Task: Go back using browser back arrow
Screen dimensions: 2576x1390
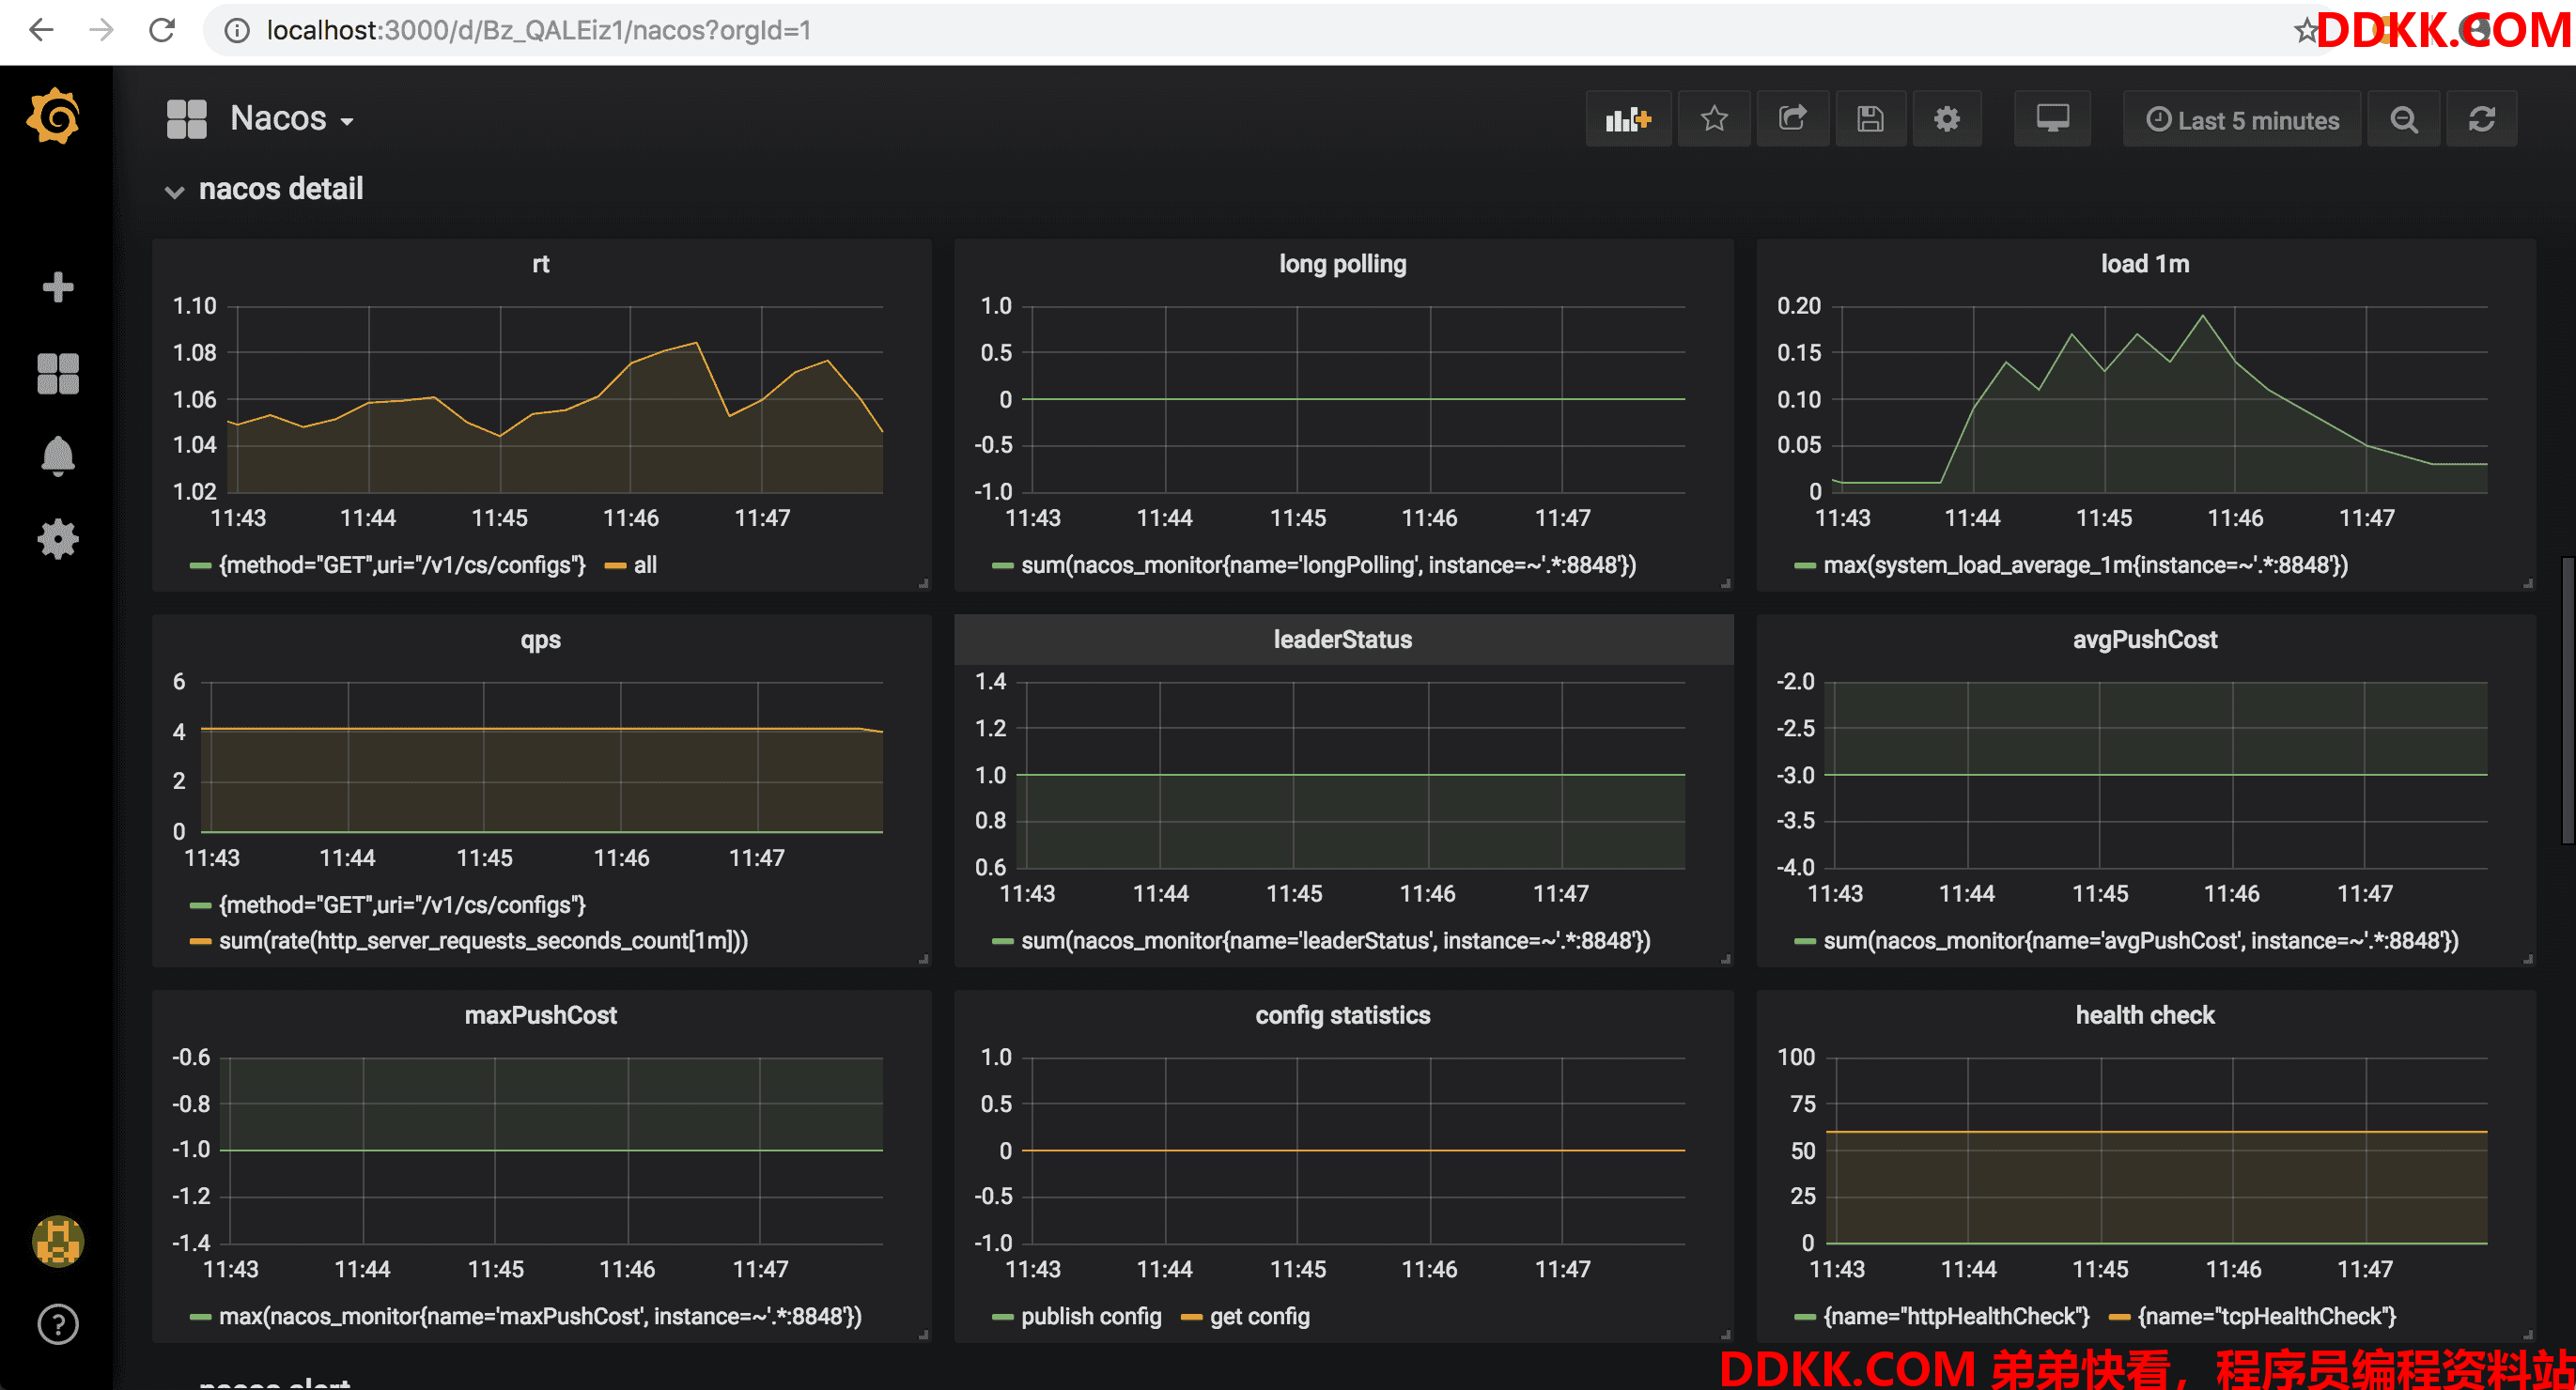Action: click(x=41, y=31)
